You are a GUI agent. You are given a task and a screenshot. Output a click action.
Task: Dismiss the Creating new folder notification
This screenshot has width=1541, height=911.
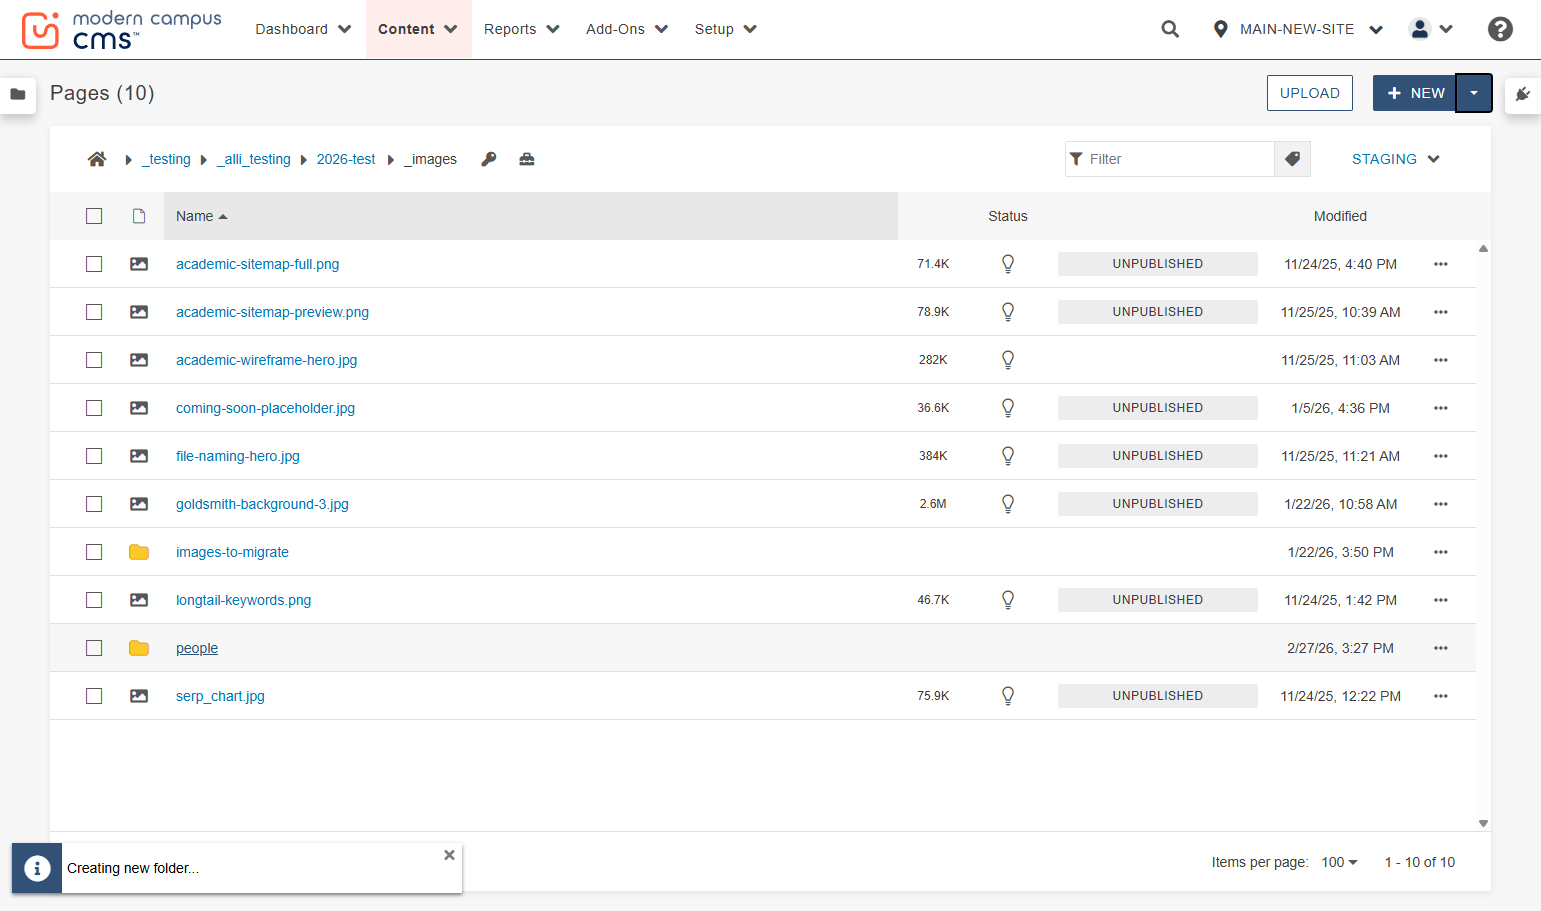(x=449, y=855)
